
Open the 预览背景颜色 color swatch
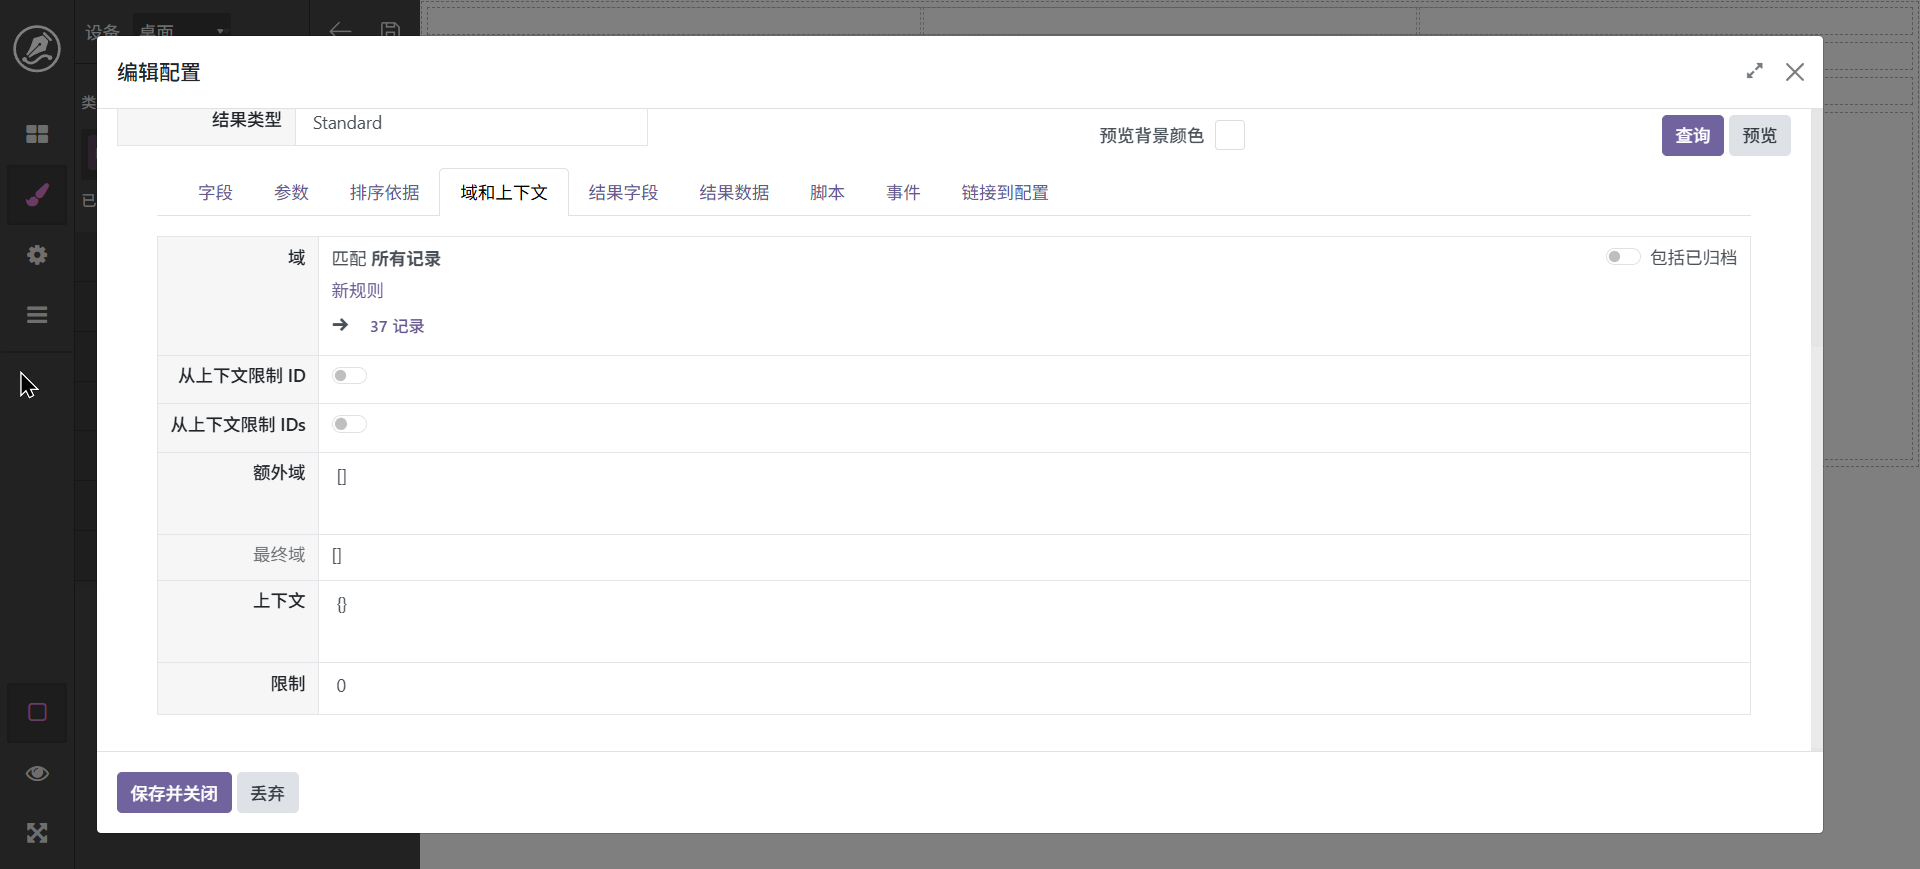[x=1229, y=135]
